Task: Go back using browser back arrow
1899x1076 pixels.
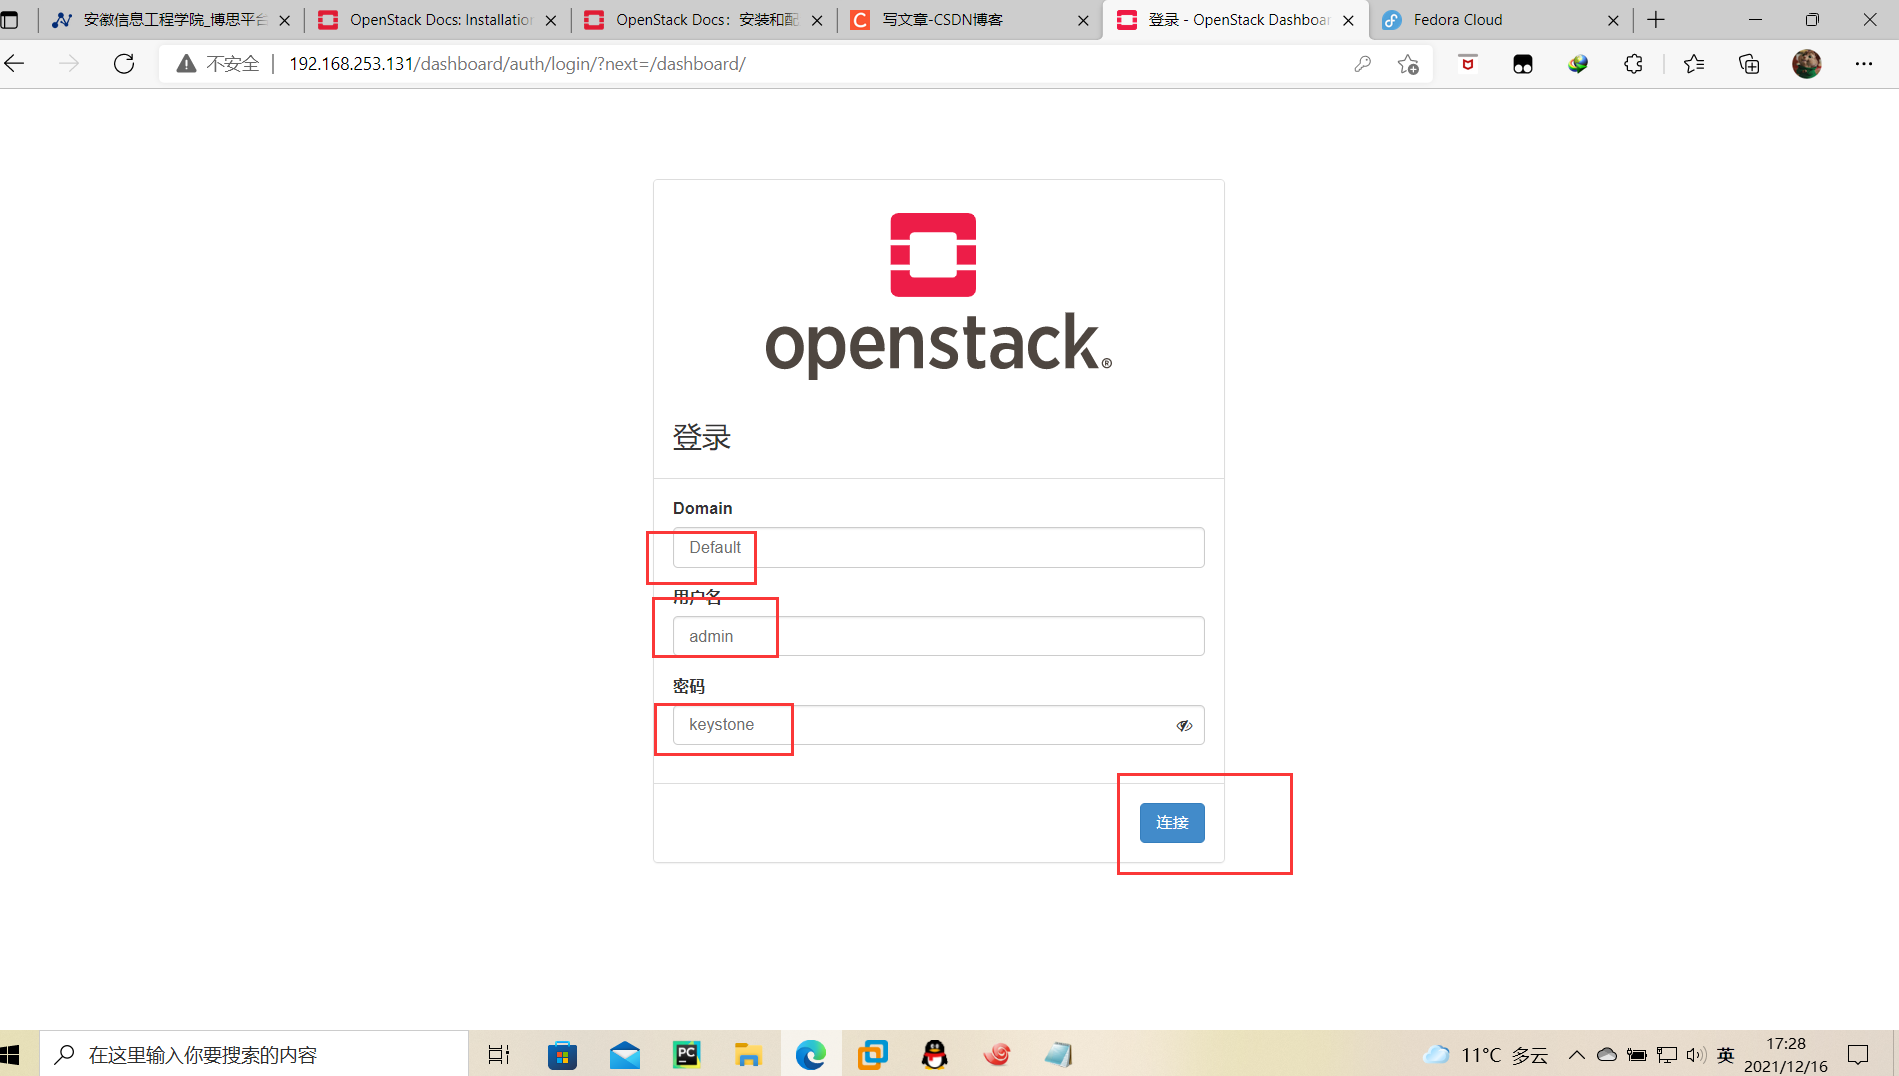Action: [15, 64]
